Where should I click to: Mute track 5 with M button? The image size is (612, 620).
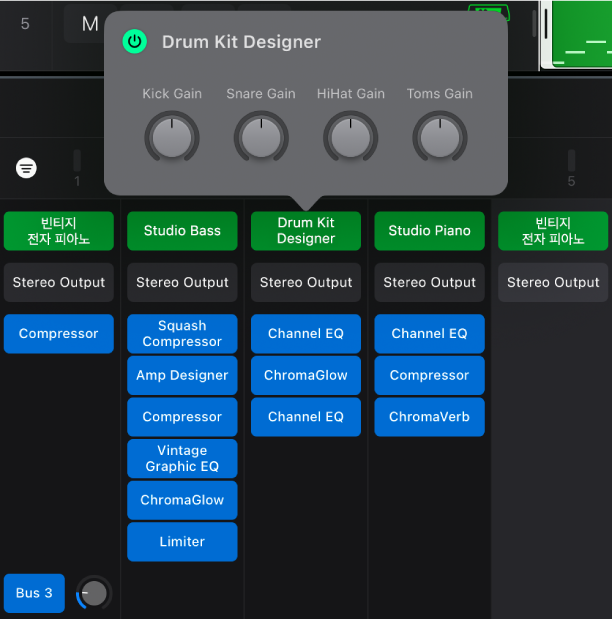pyautogui.click(x=89, y=24)
